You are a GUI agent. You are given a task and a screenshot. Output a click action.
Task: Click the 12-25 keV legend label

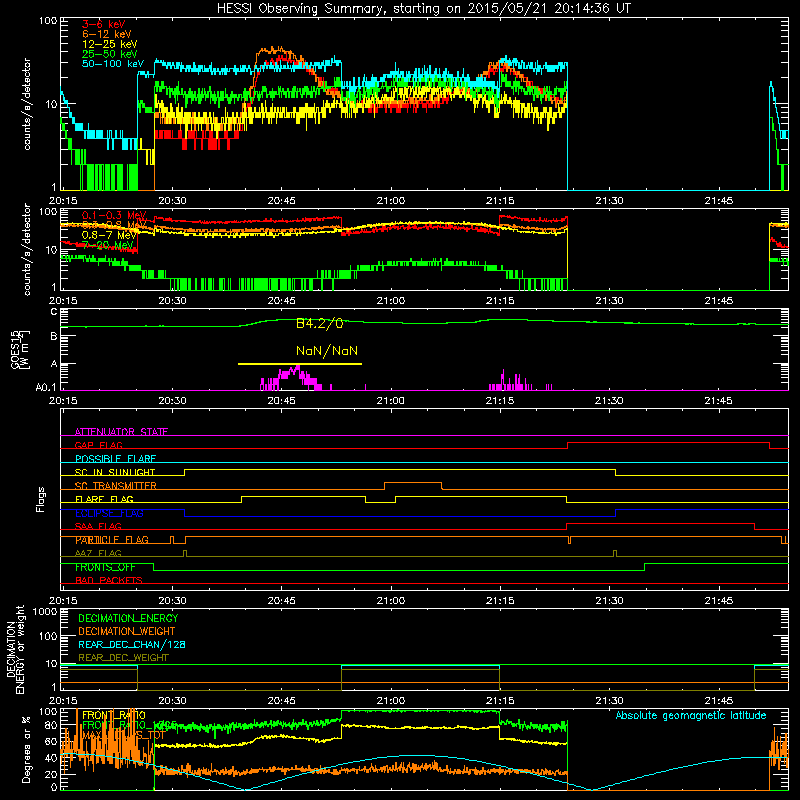[x=110, y=44]
